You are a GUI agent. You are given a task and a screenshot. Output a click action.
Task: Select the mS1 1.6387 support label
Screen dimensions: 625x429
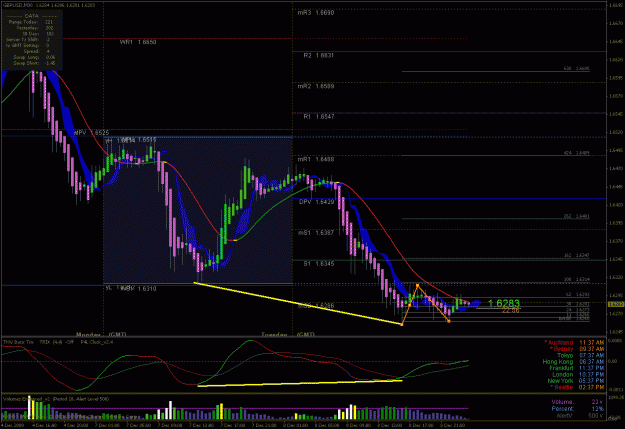tap(316, 232)
